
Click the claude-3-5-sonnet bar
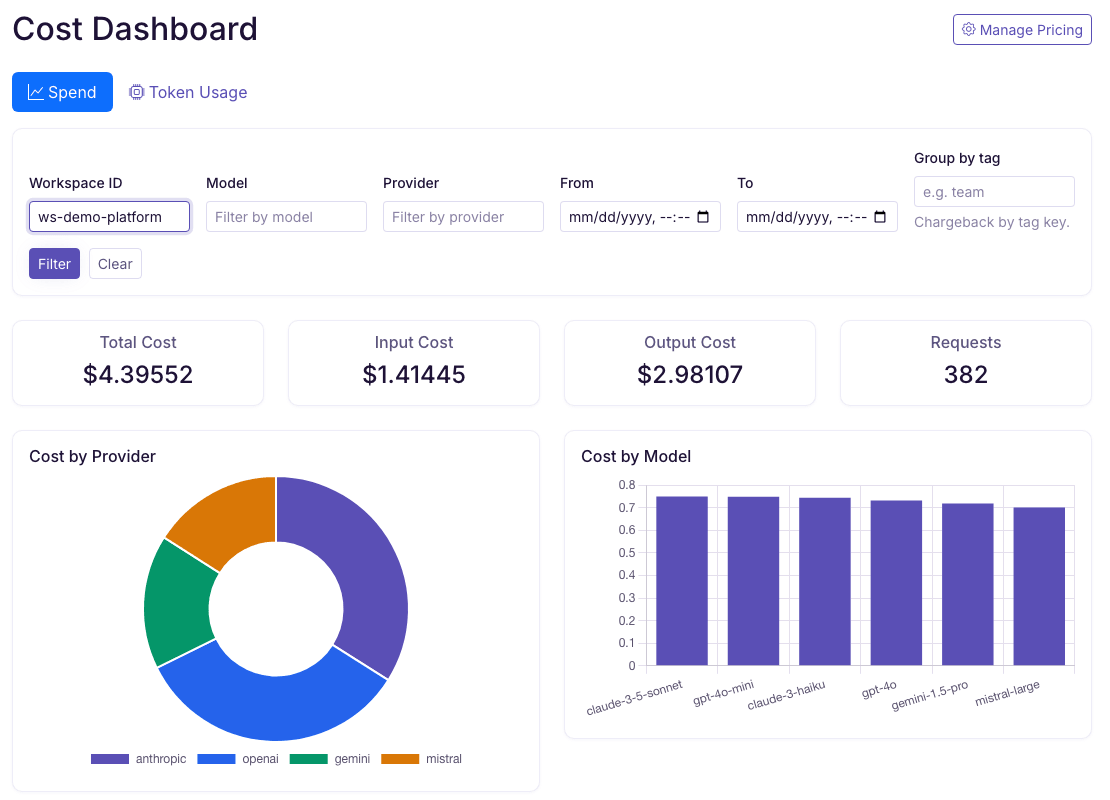tap(682, 581)
